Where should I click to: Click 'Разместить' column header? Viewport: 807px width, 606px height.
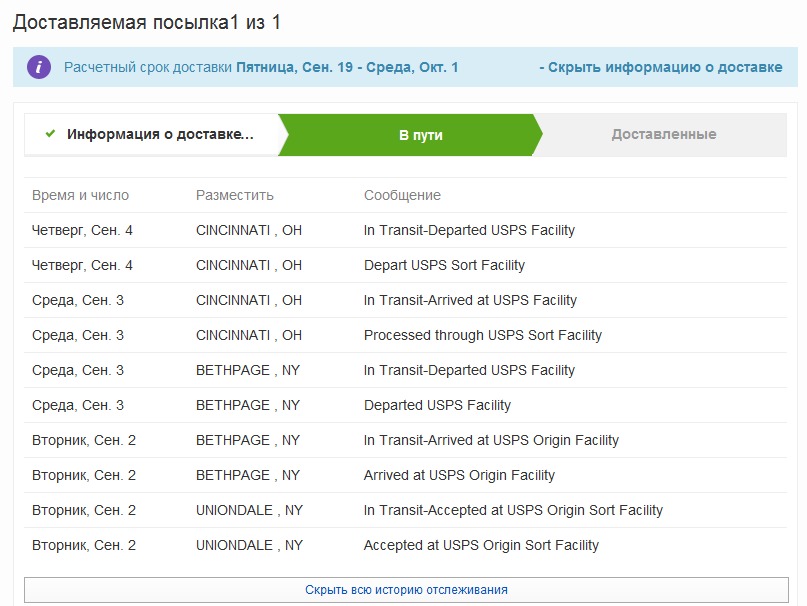coord(234,195)
